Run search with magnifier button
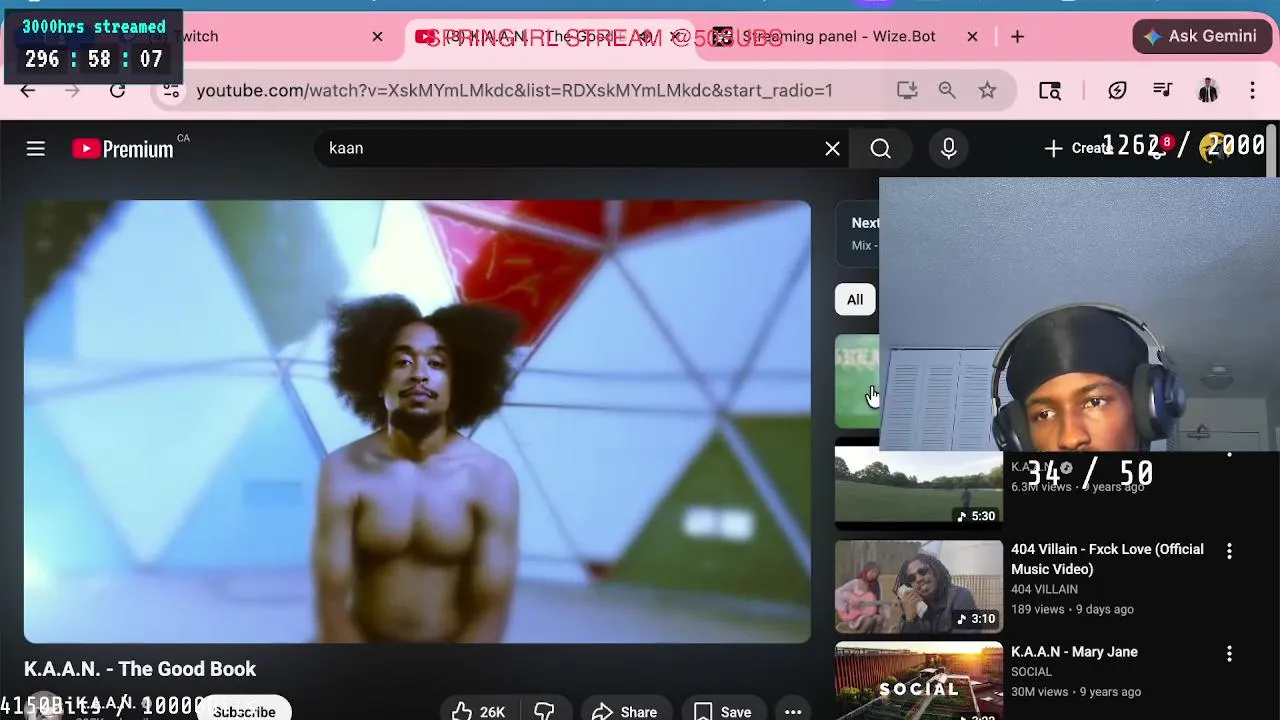The height and width of the screenshot is (720, 1280). [x=880, y=149]
